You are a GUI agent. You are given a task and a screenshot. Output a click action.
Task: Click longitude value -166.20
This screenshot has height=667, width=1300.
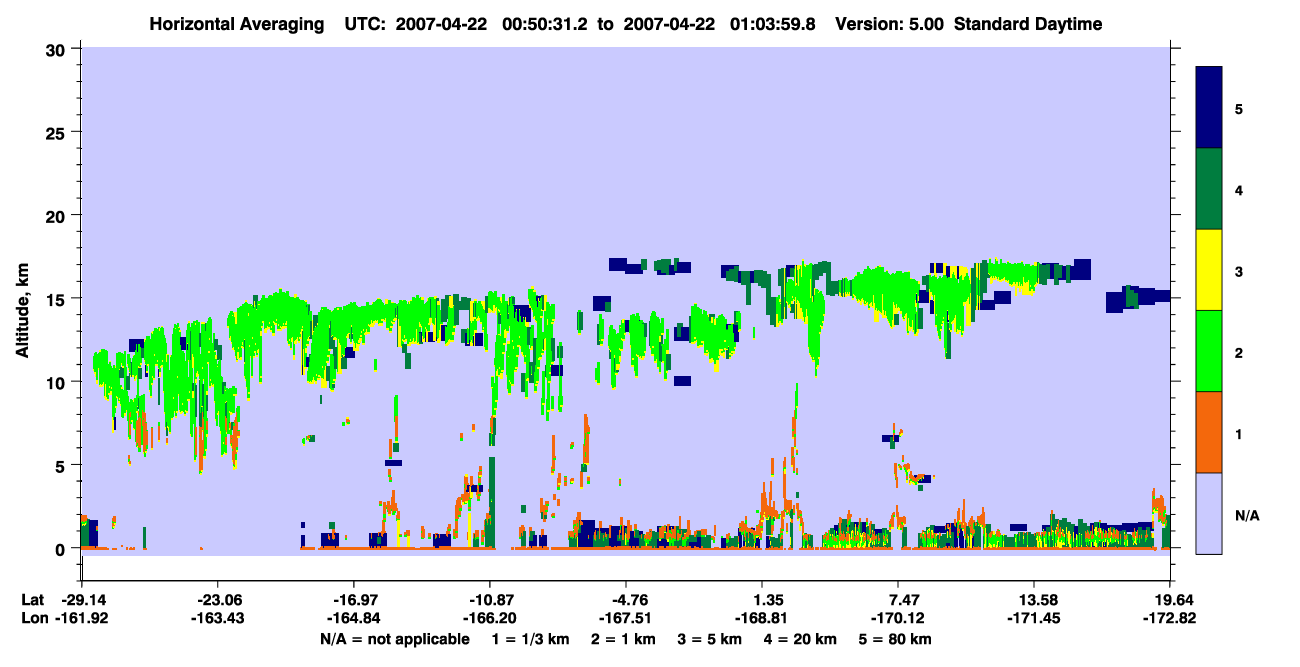coord(491,618)
